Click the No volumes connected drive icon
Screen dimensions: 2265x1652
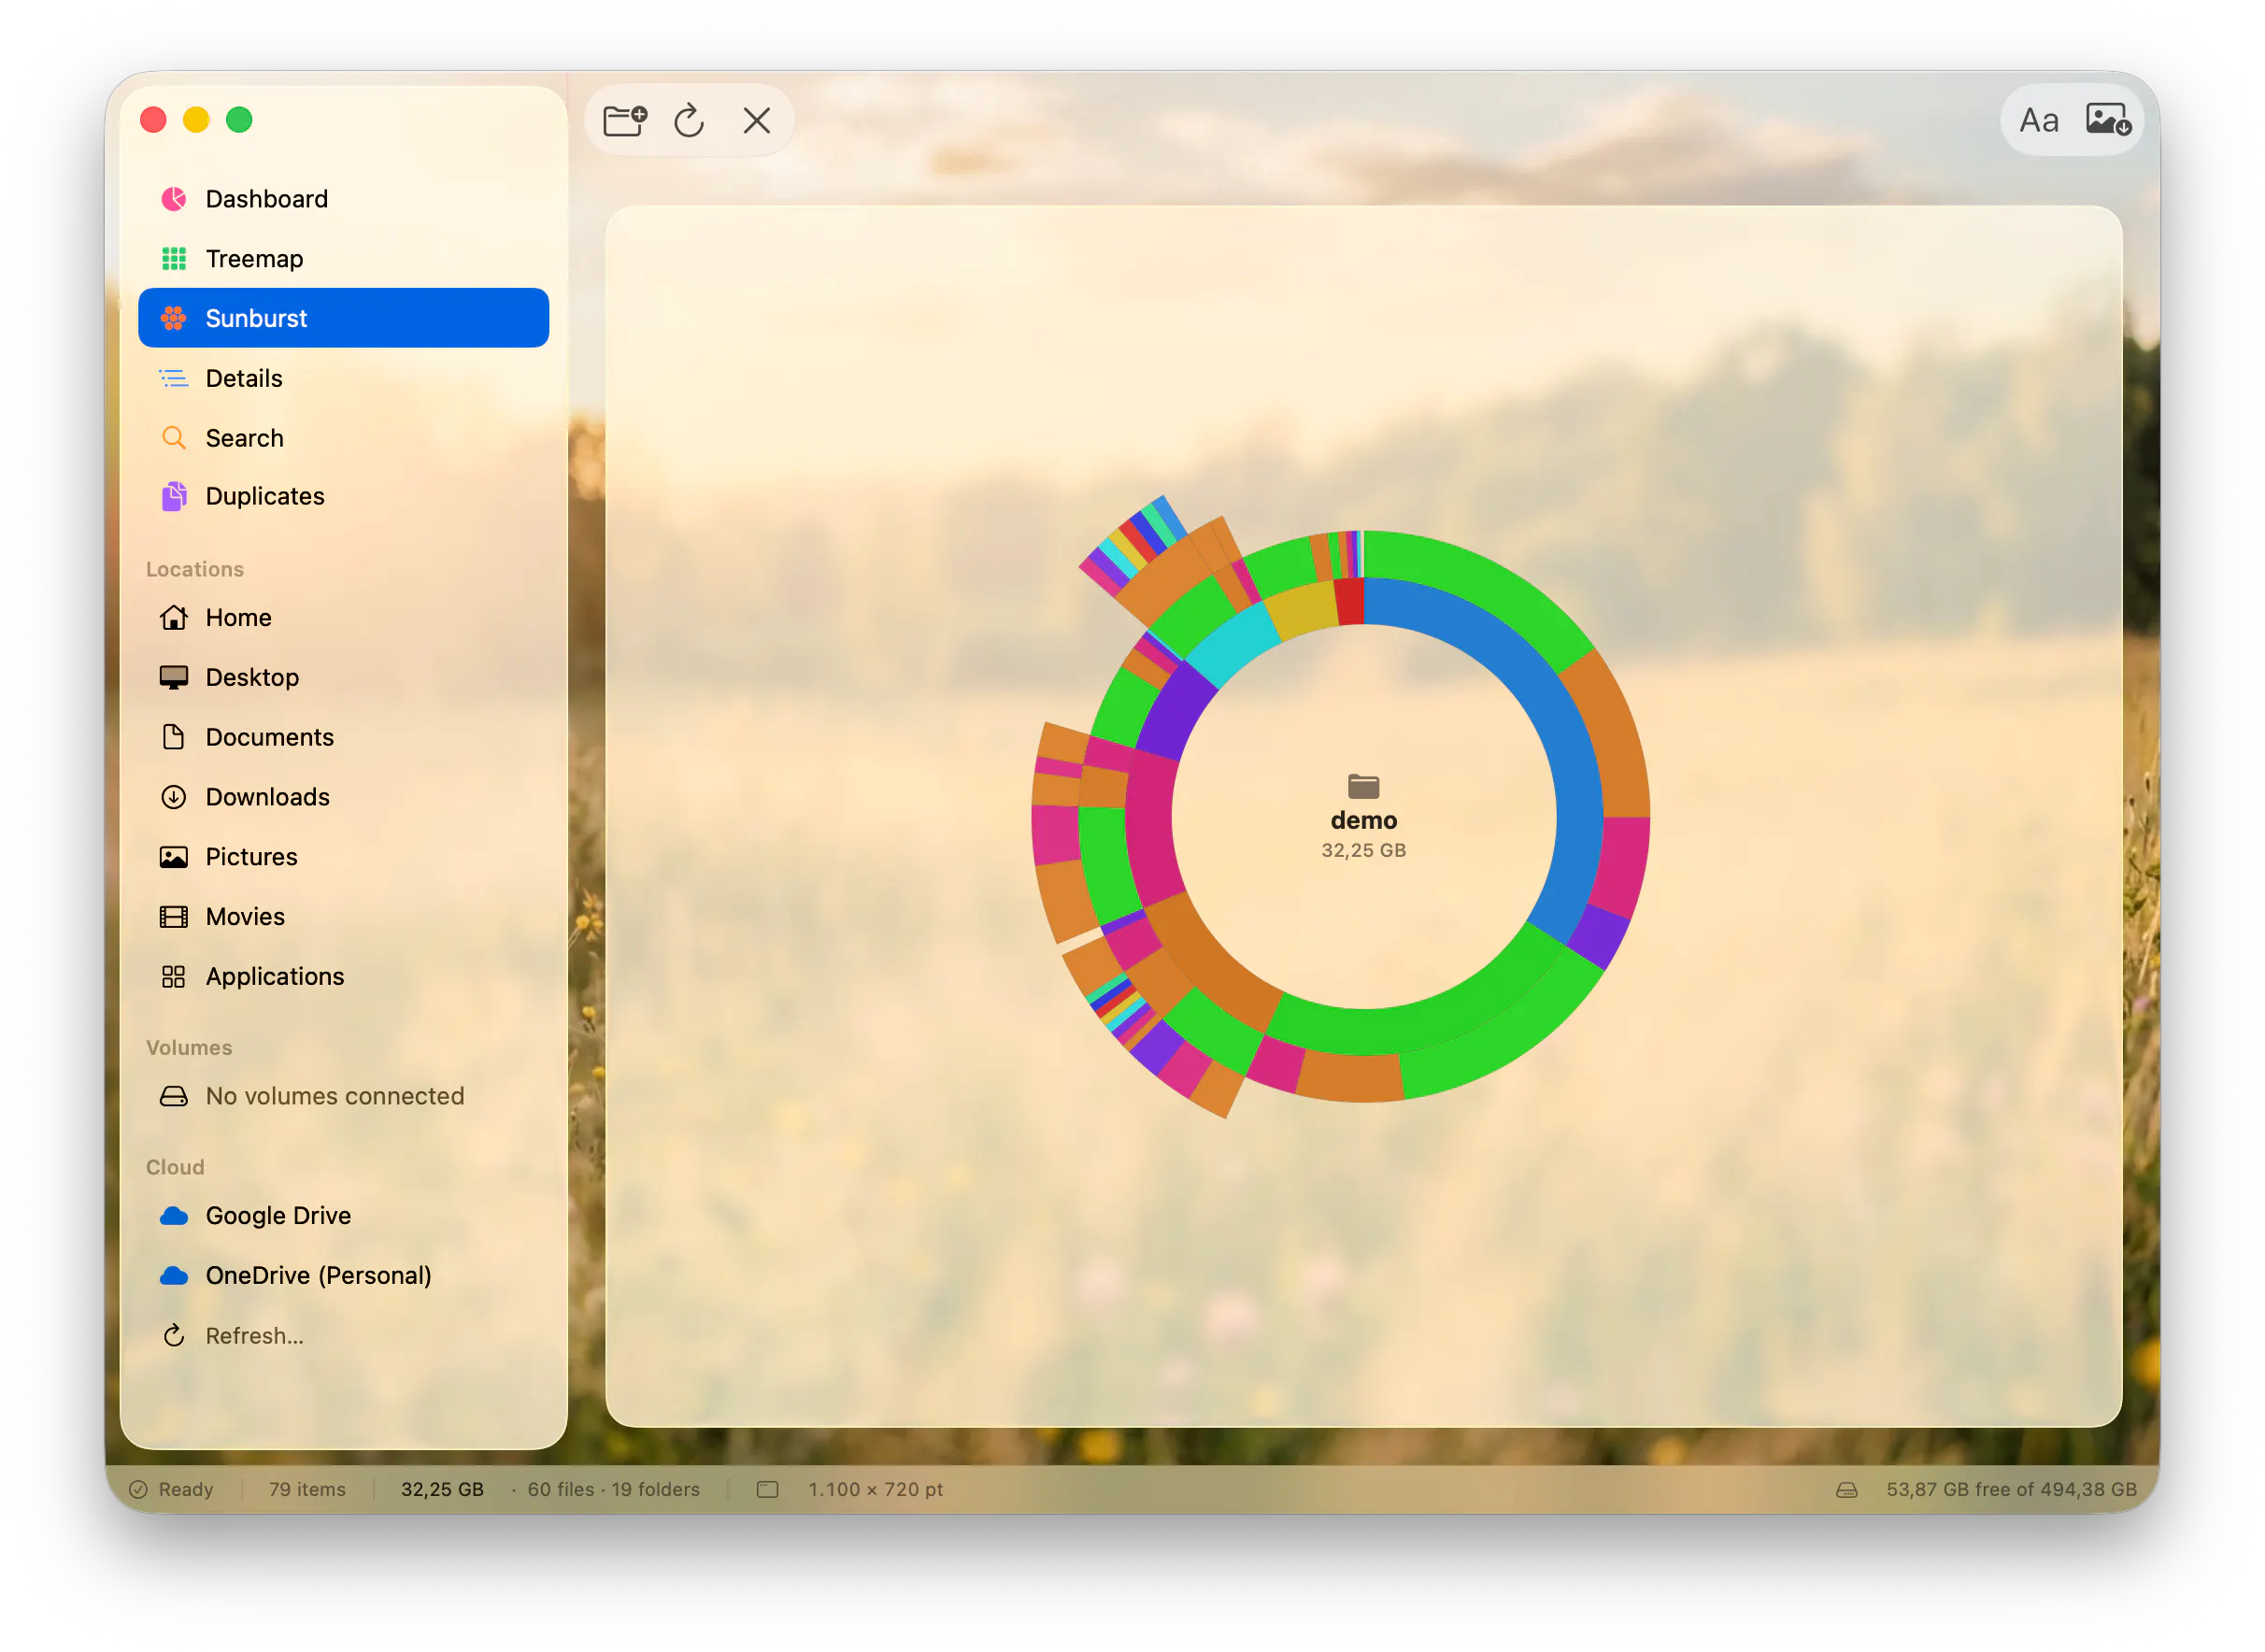174,1097
